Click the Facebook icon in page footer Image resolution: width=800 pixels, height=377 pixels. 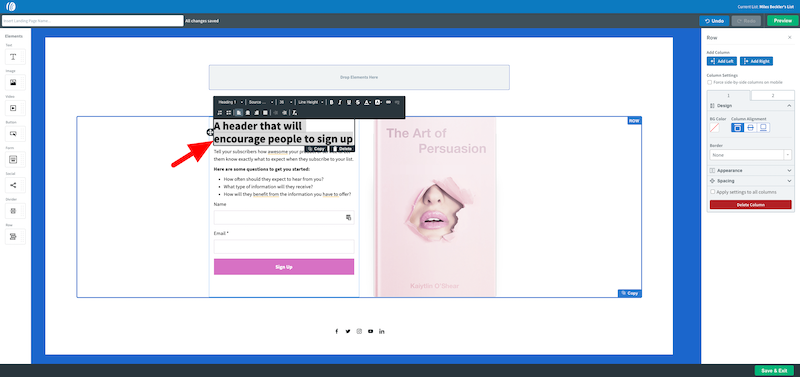337,332
